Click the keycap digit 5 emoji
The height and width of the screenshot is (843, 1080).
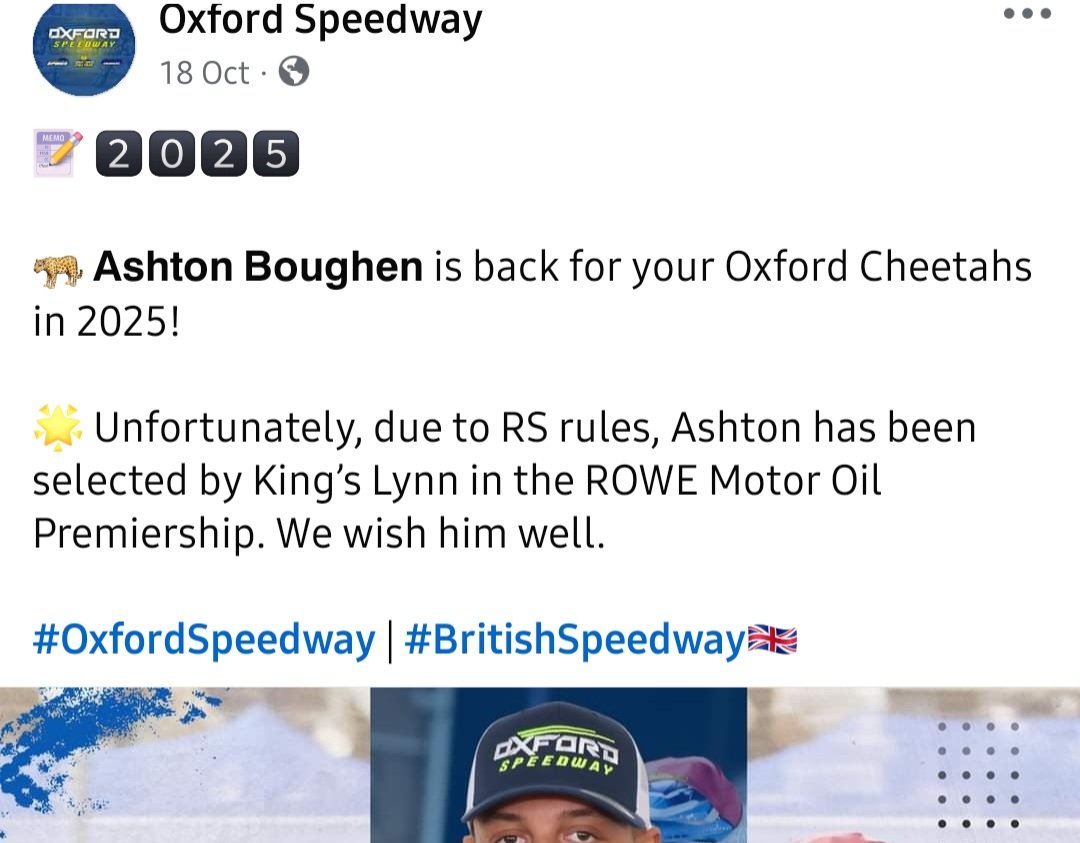[x=275, y=154]
